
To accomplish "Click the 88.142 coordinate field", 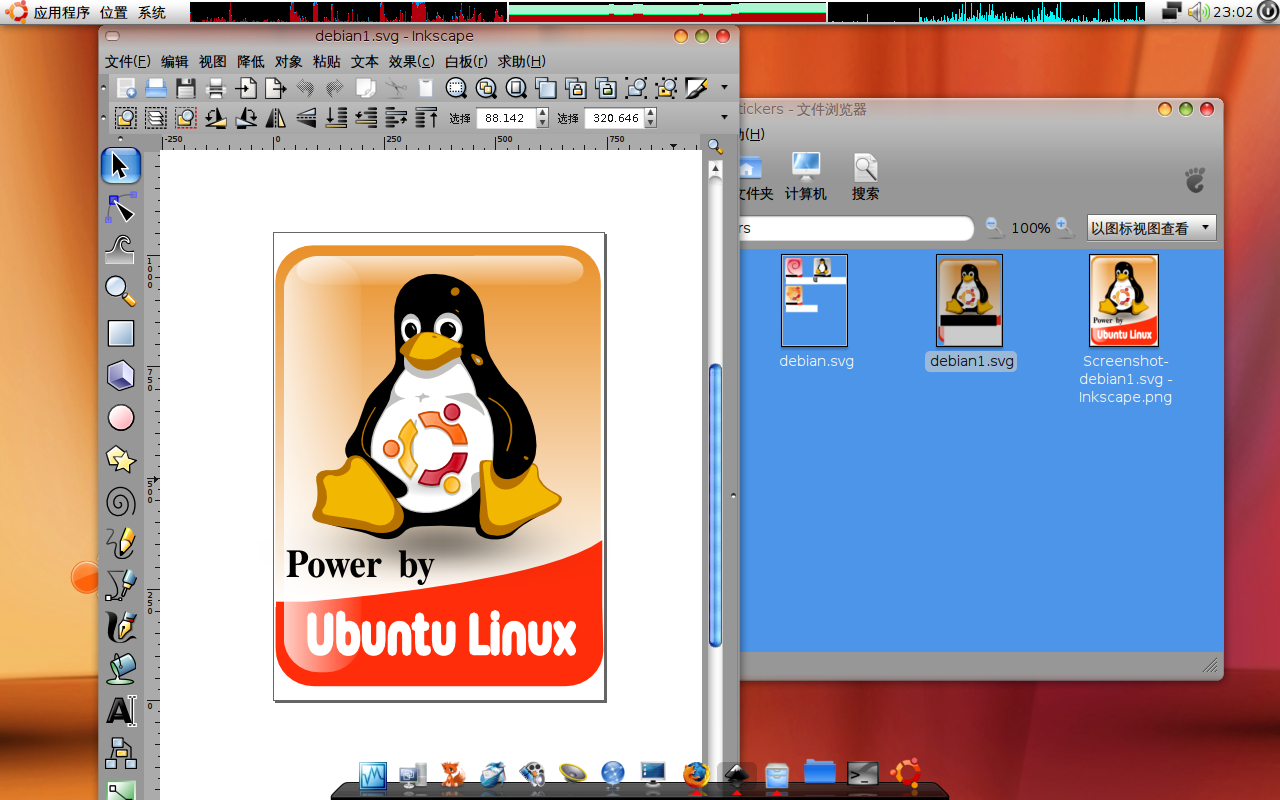I will pos(505,118).
